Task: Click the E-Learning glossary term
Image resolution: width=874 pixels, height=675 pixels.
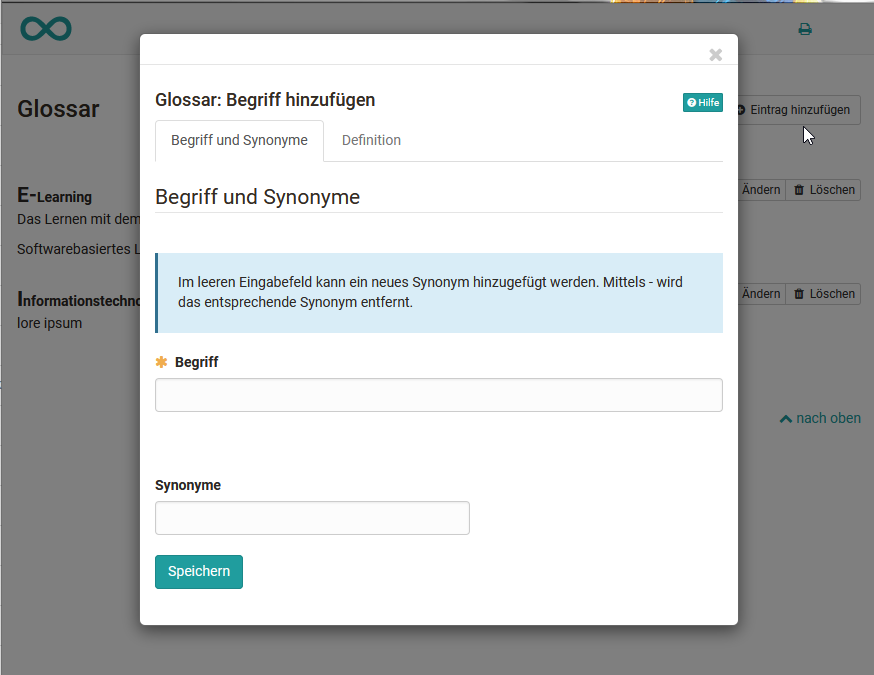Action: tap(55, 196)
